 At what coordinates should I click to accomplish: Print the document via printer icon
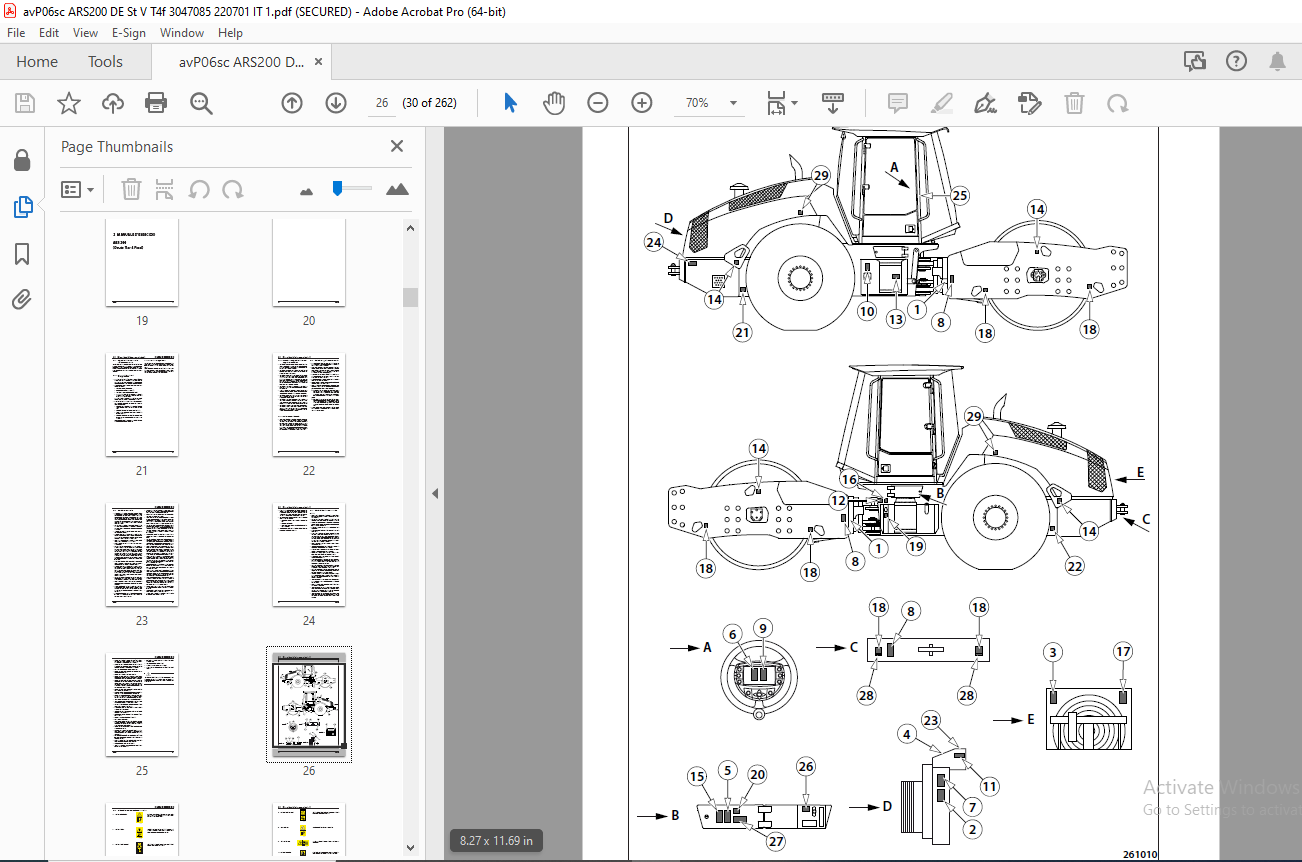(x=156, y=103)
